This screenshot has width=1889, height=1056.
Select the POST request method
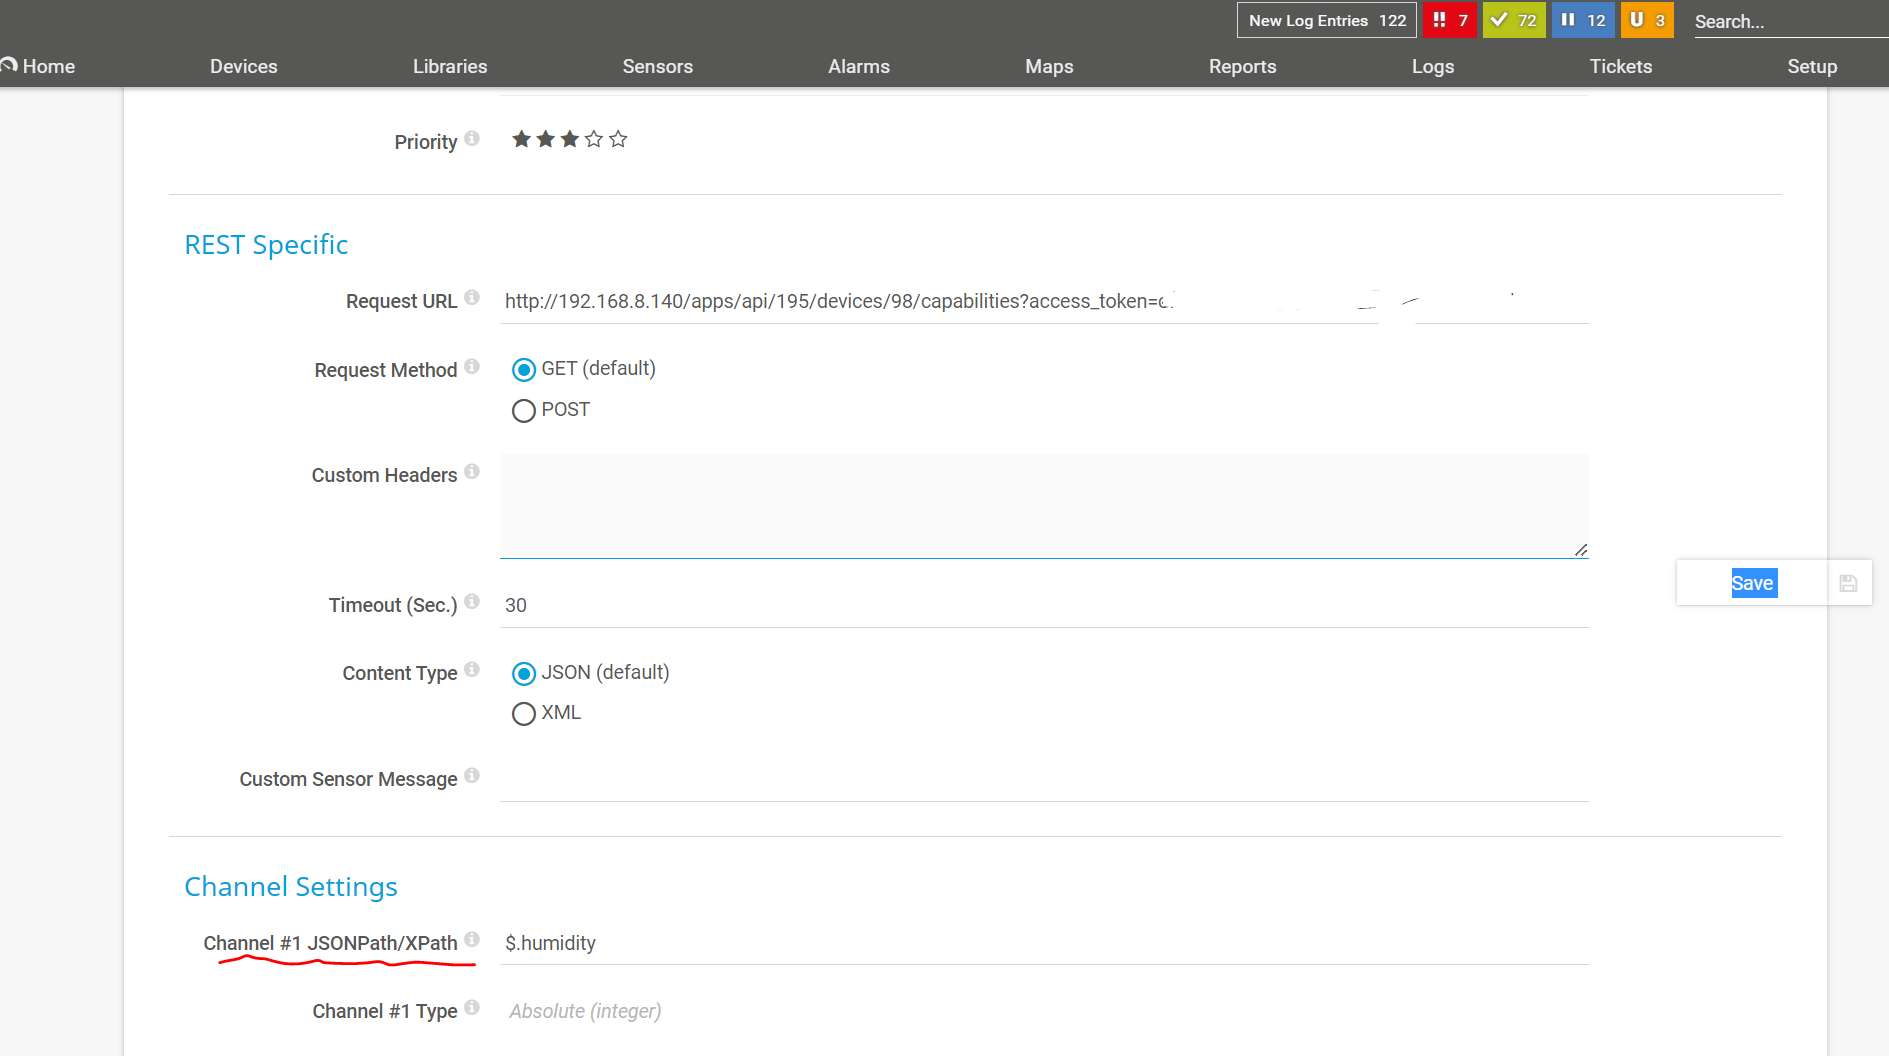[523, 411]
